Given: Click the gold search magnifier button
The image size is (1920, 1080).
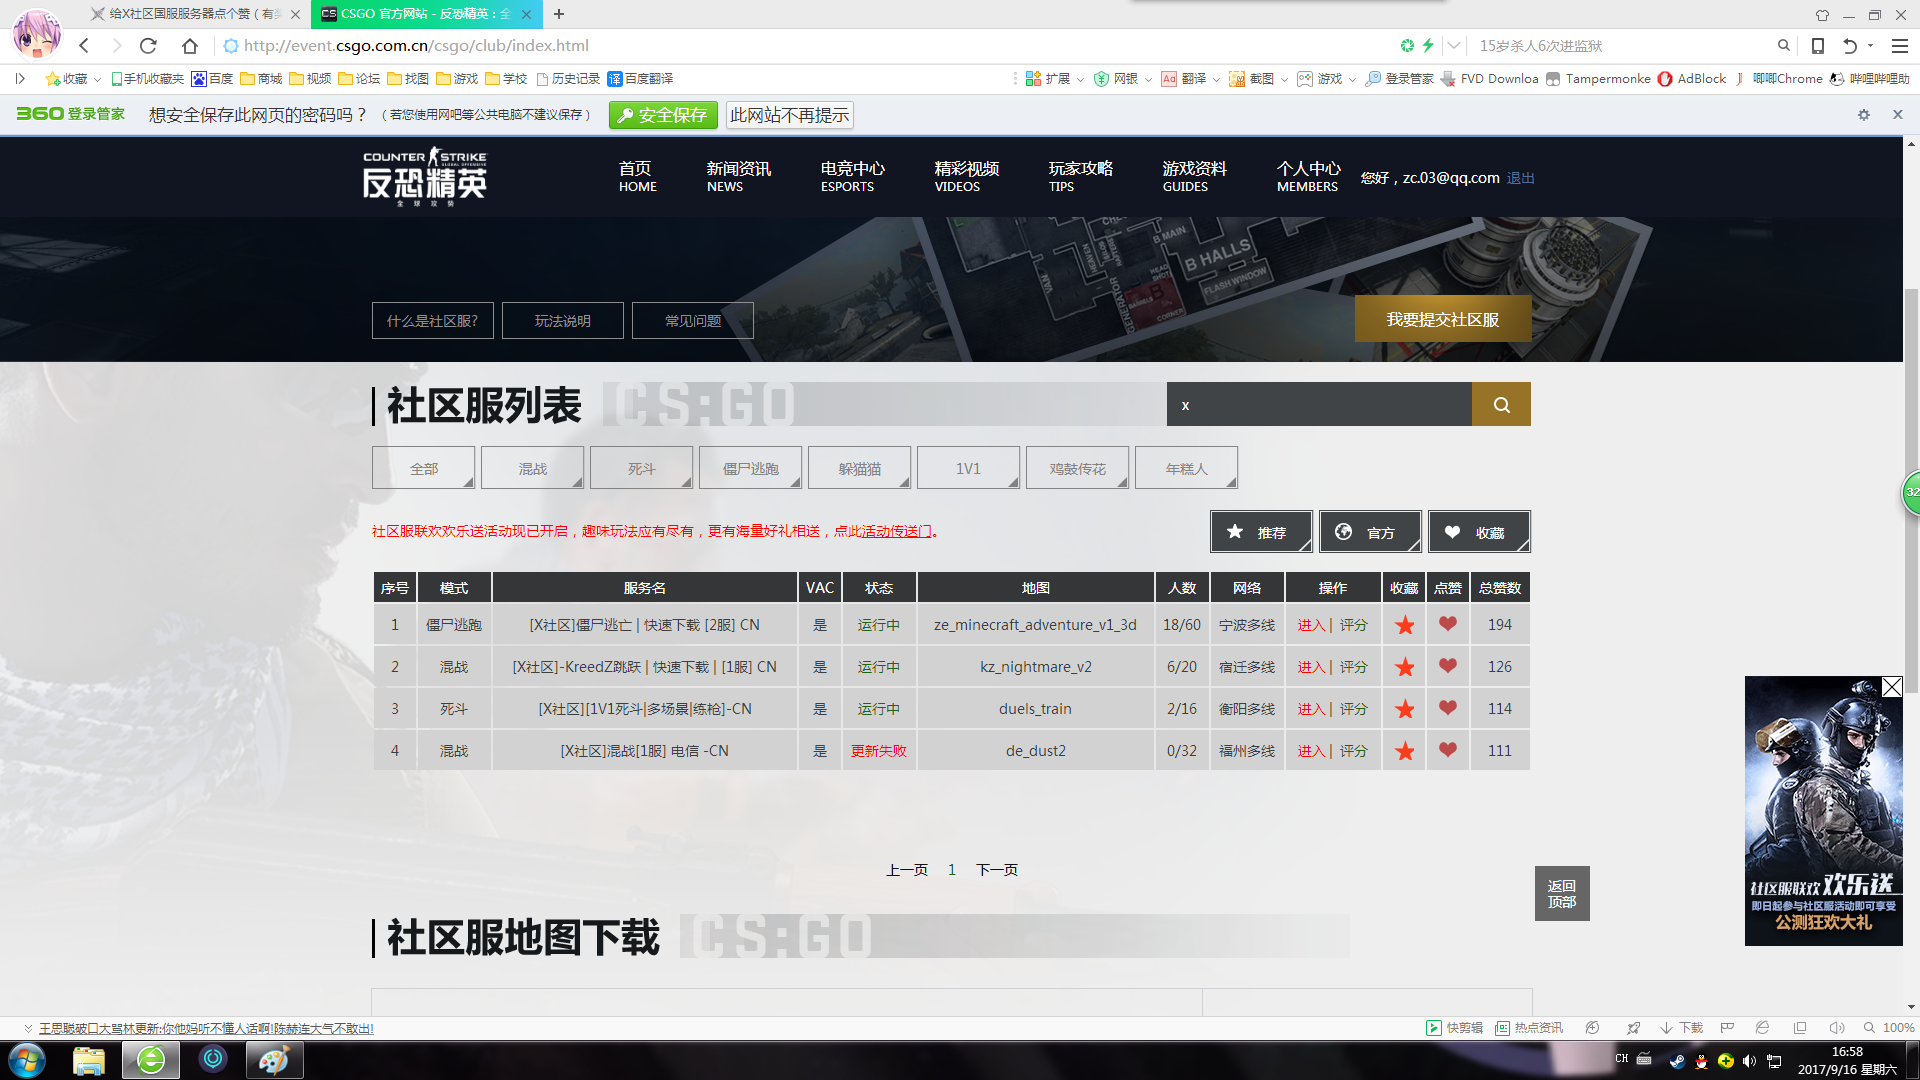Looking at the screenshot, I should (x=1501, y=405).
